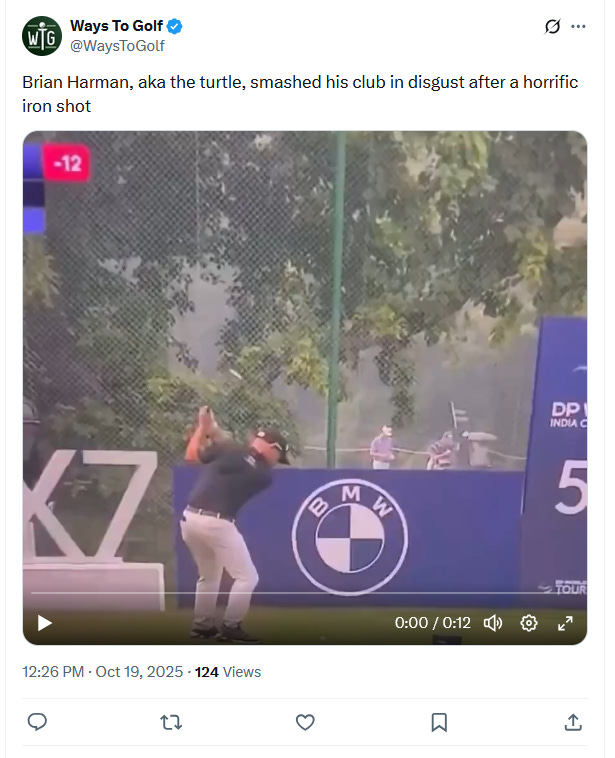This screenshot has width=615, height=758.
Task: Bookmark this post
Action: coord(439,723)
